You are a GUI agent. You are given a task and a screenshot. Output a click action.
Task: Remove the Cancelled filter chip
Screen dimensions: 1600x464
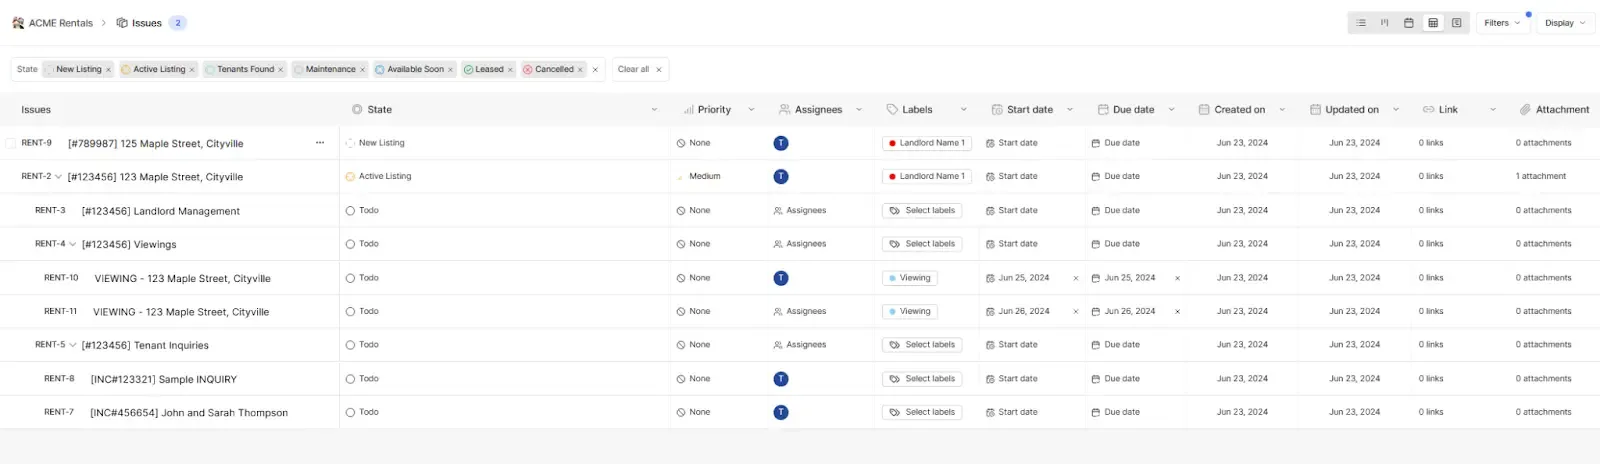pyautogui.click(x=580, y=70)
